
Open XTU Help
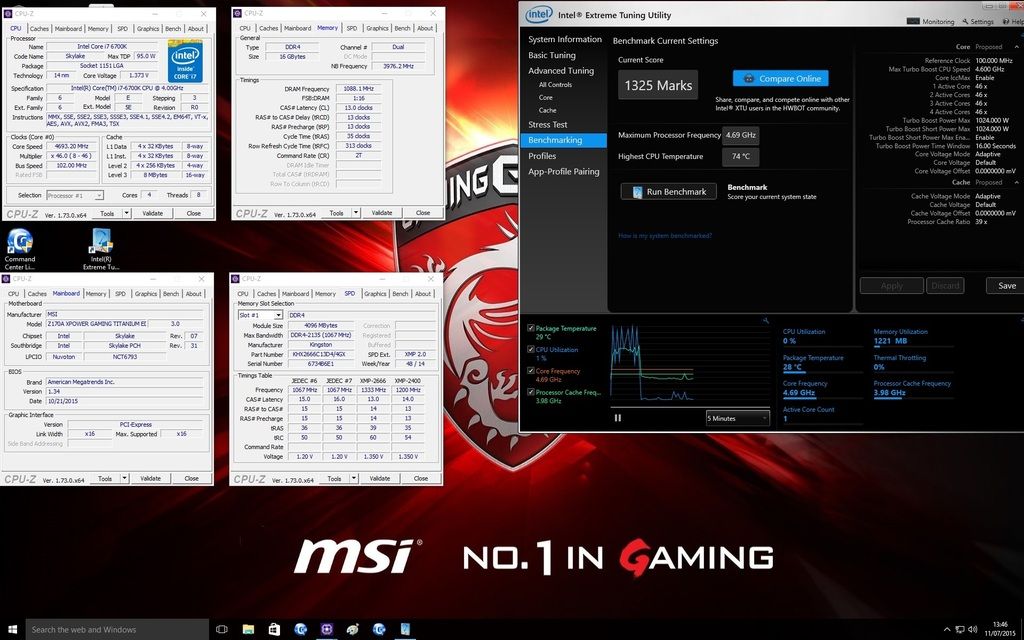click(1013, 22)
